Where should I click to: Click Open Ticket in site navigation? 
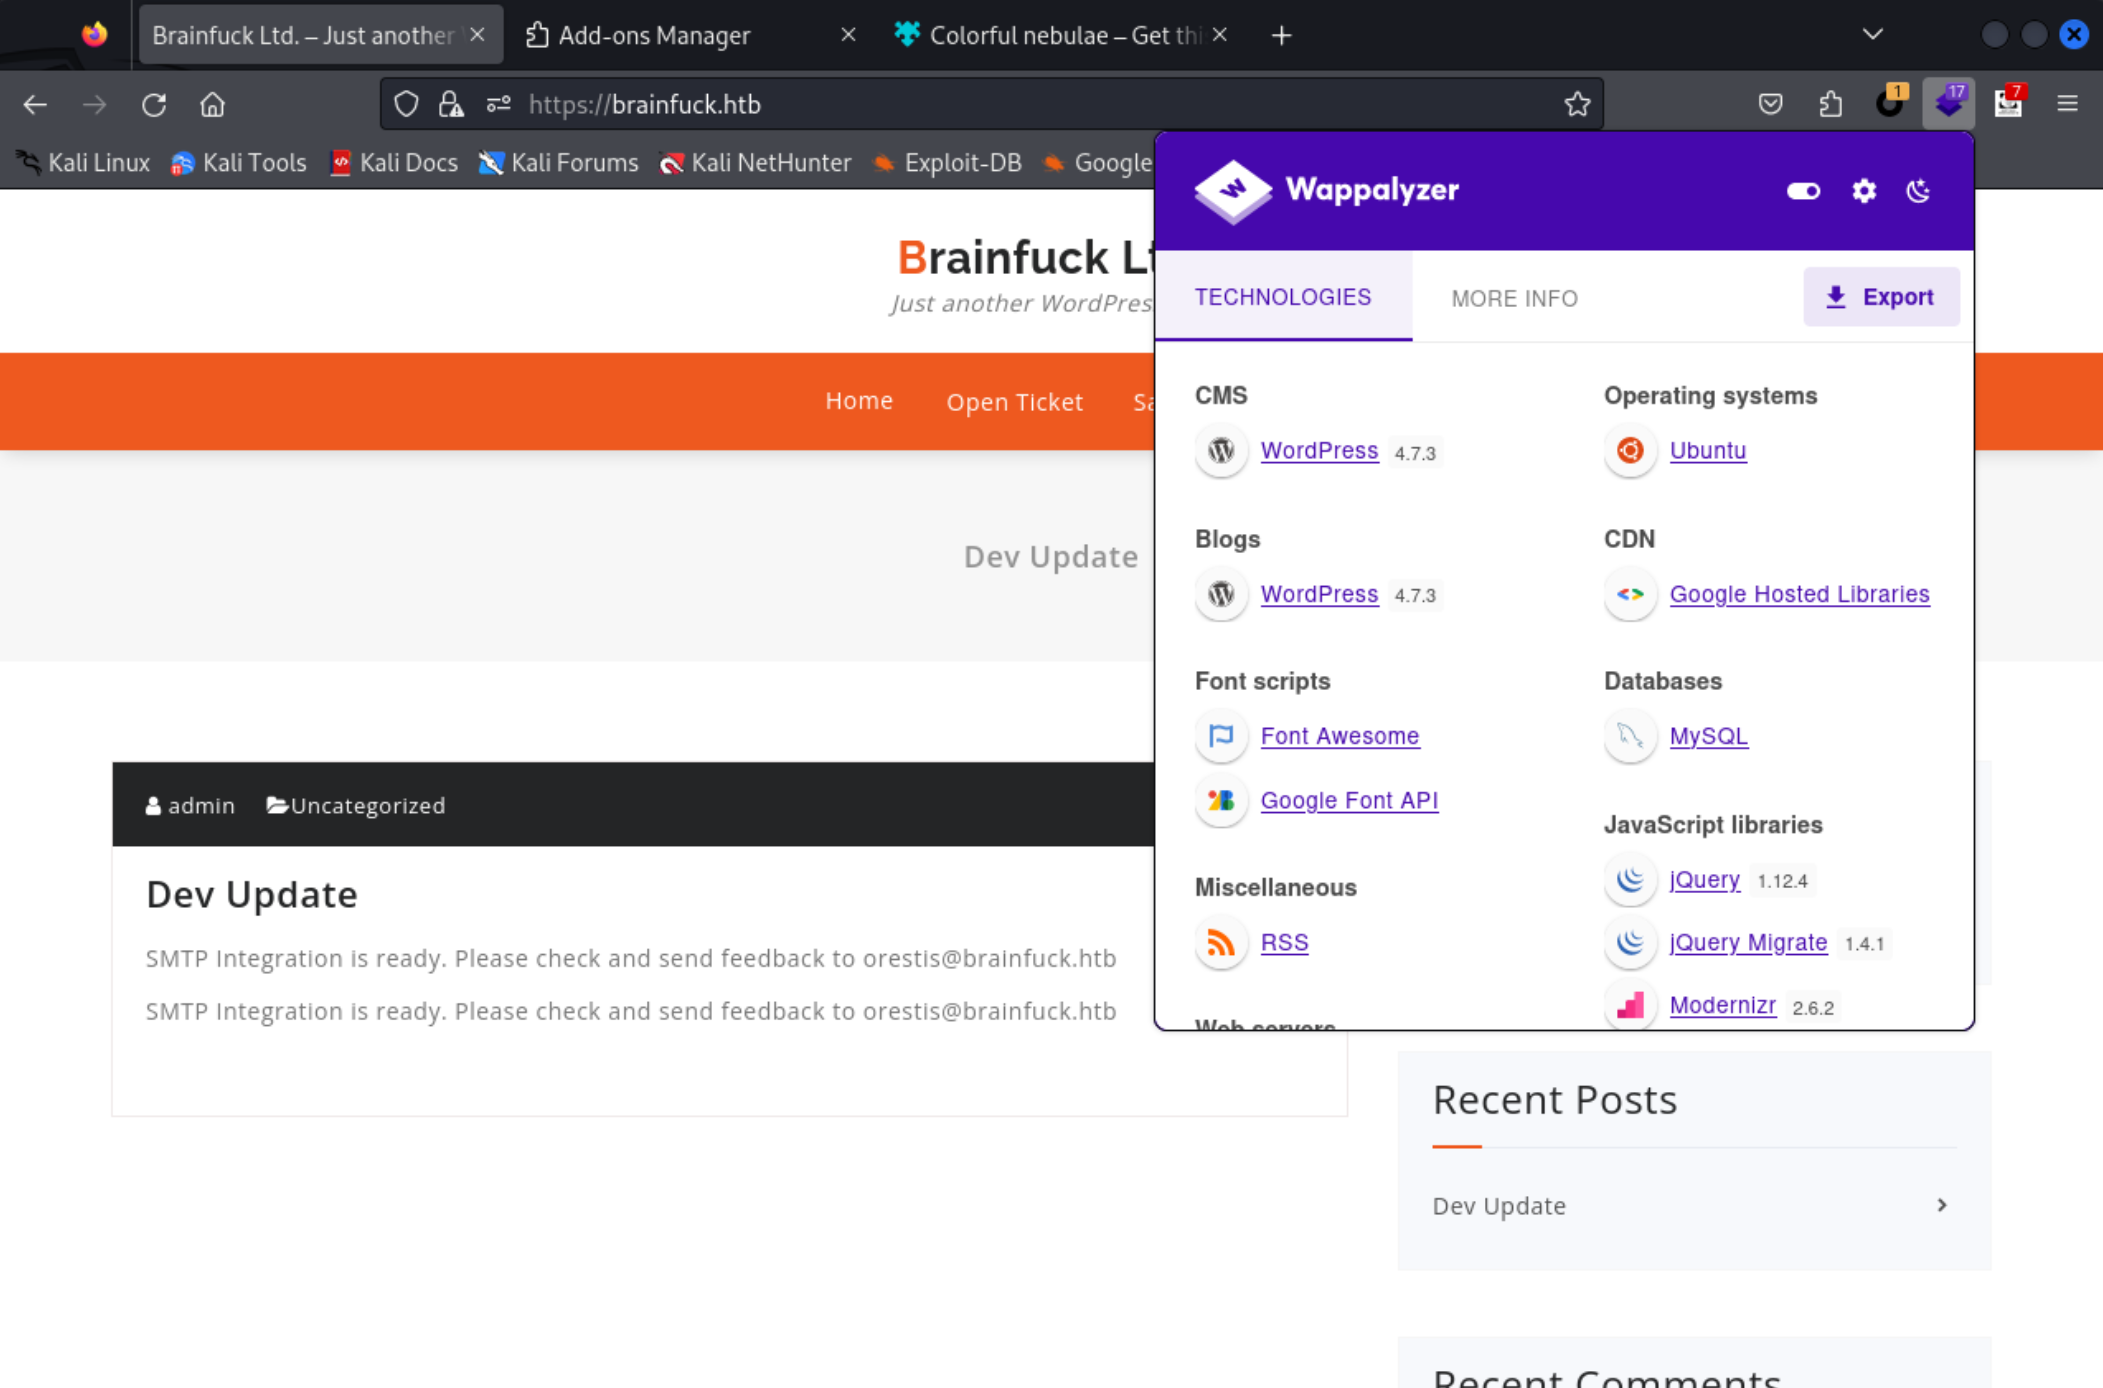(x=1014, y=402)
